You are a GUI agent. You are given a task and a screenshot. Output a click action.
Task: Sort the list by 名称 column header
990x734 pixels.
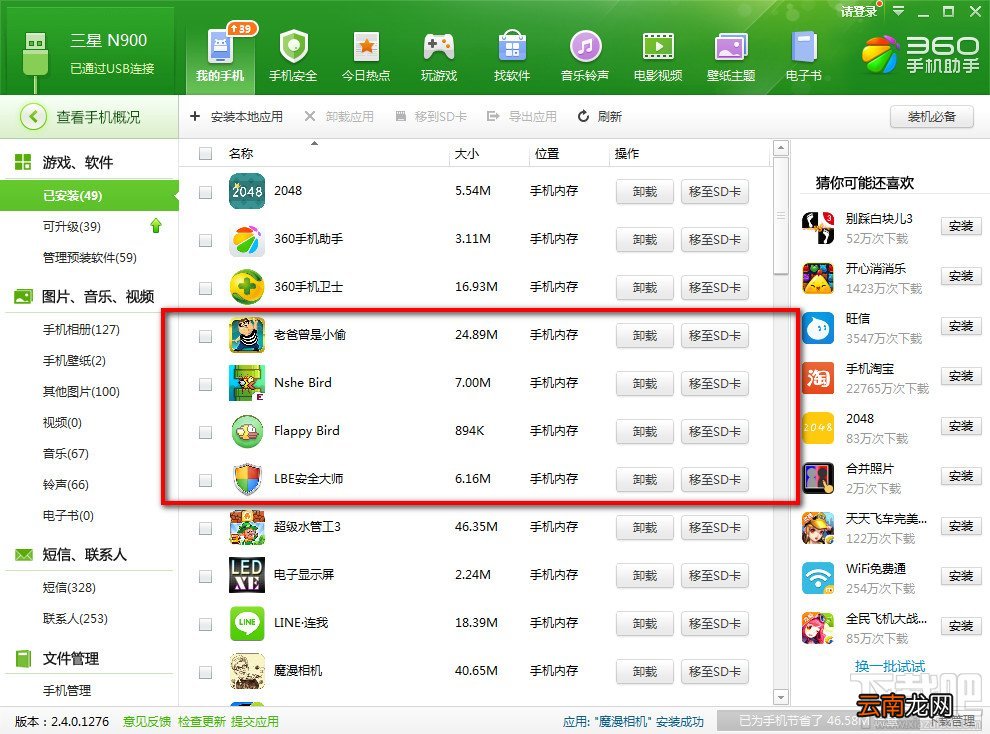click(241, 153)
